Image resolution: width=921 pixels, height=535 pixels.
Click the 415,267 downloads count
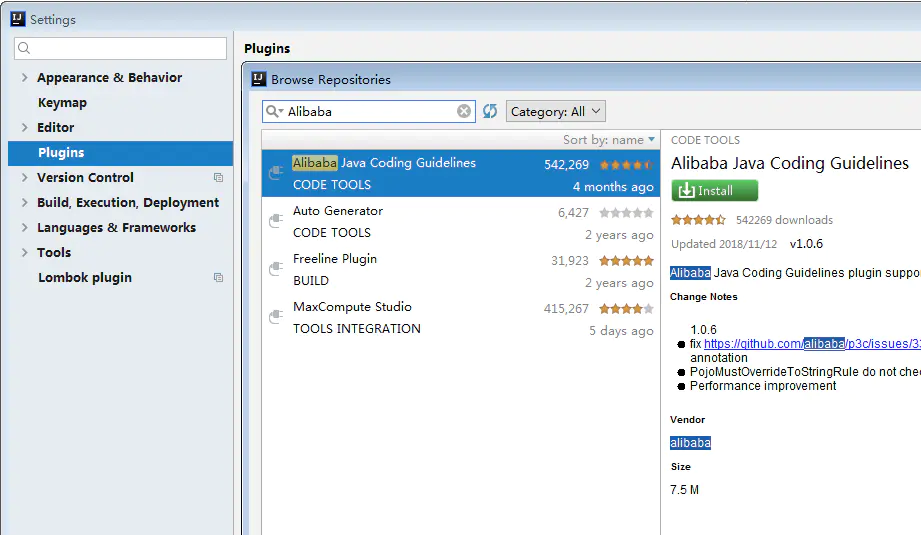point(566,308)
